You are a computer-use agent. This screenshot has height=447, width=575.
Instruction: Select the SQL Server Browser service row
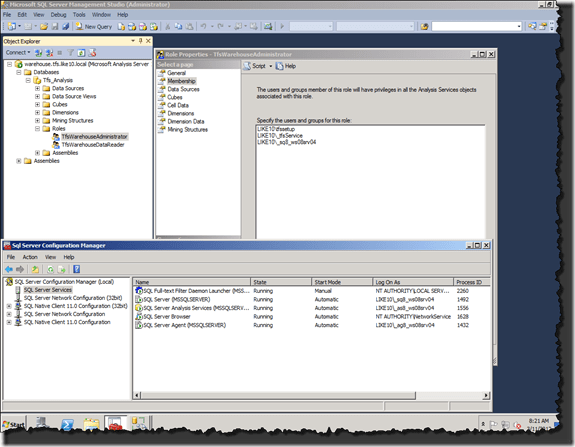tap(312, 316)
